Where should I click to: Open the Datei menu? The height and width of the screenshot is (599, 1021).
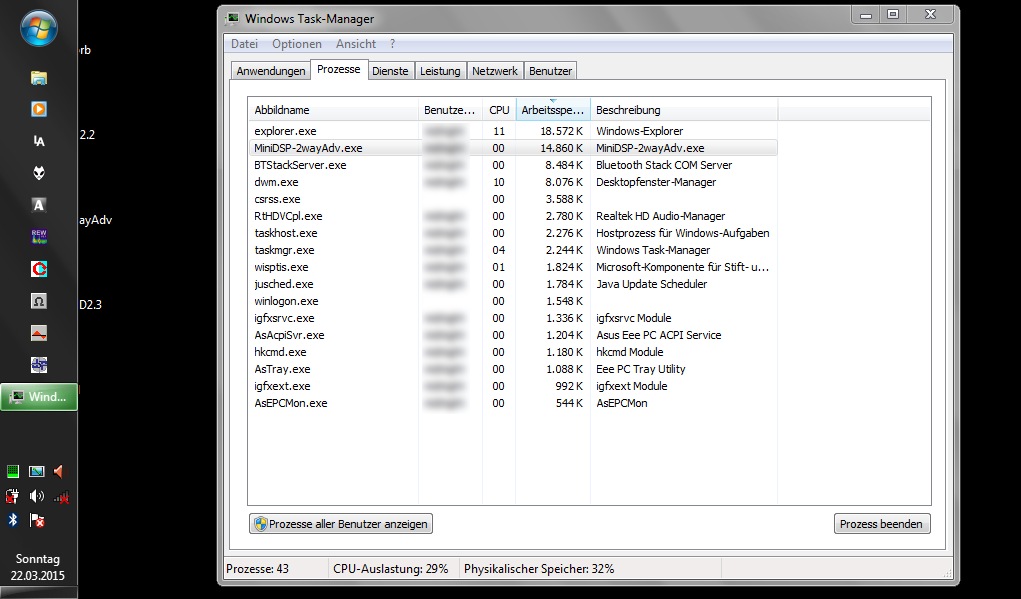[244, 44]
